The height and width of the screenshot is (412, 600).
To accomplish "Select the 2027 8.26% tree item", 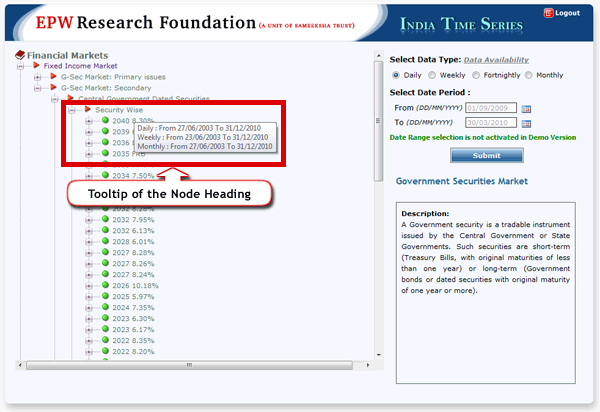I will 133,264.
